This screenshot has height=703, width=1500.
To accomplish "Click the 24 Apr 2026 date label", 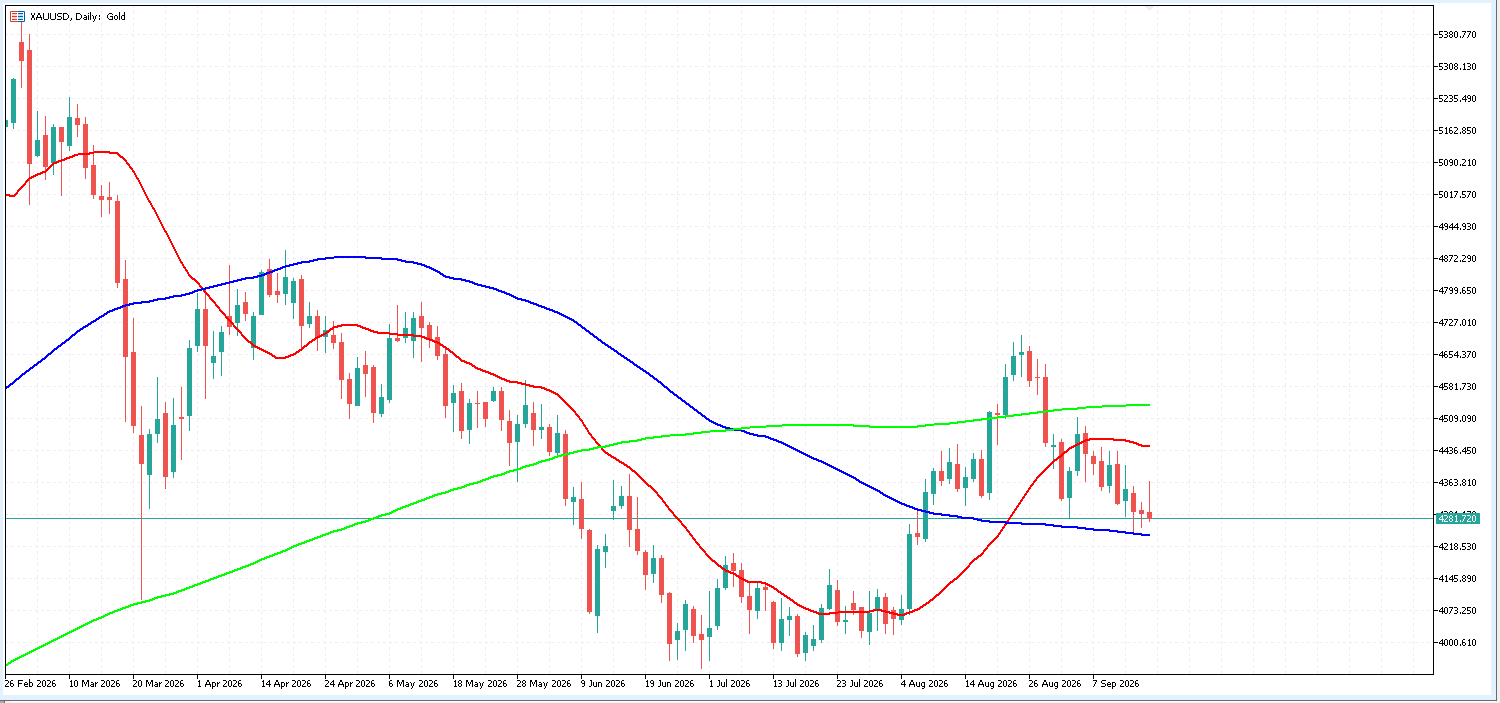I will 350,684.
